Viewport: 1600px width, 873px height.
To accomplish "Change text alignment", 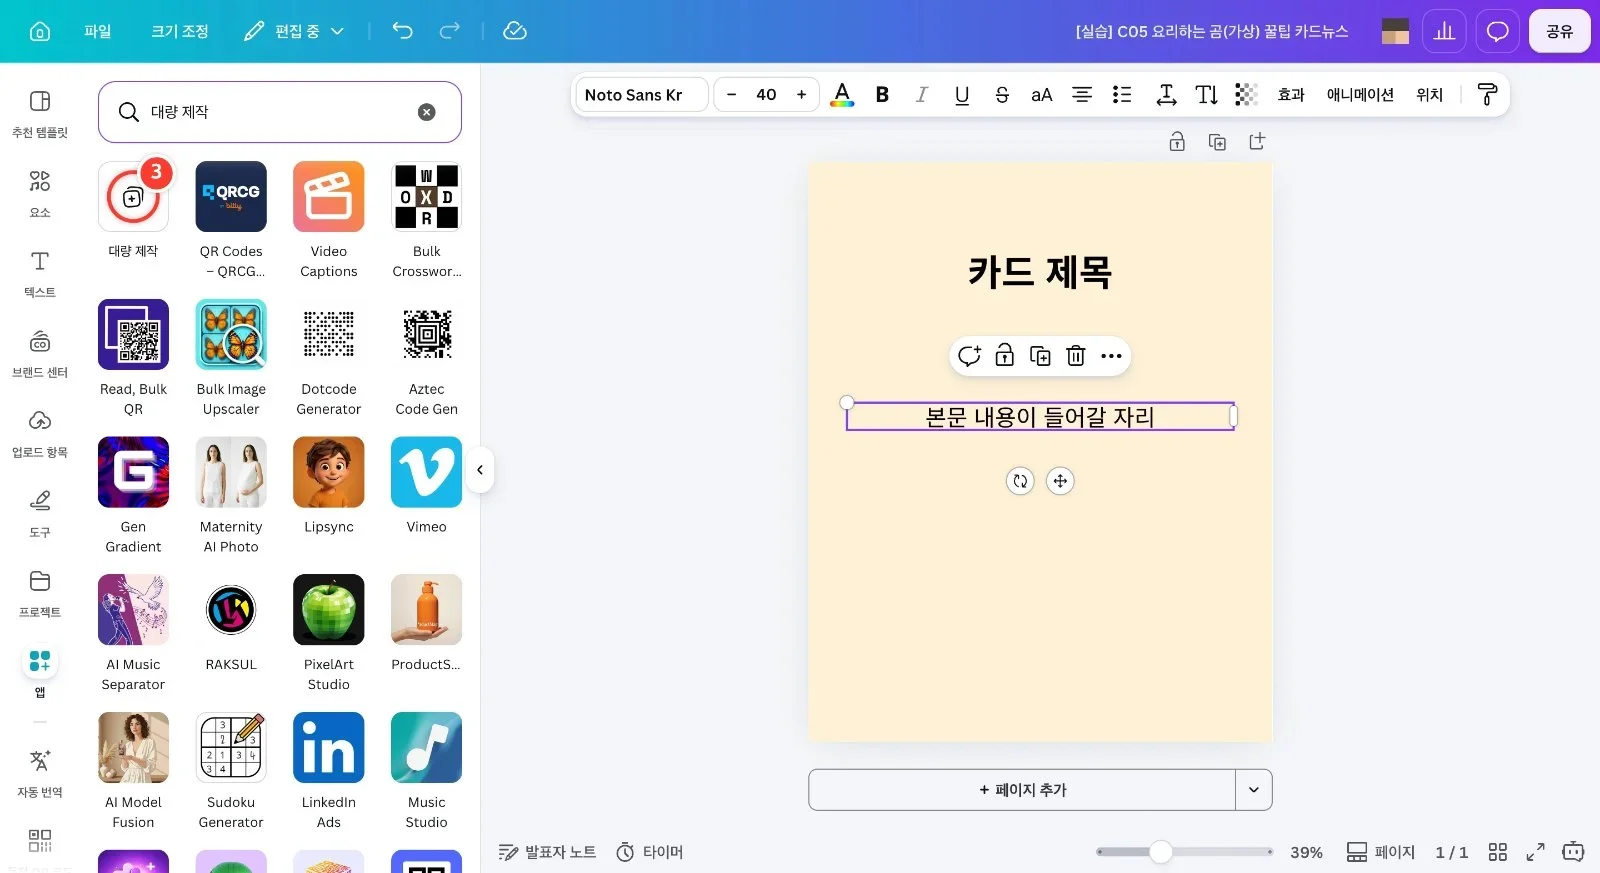I will (x=1082, y=95).
